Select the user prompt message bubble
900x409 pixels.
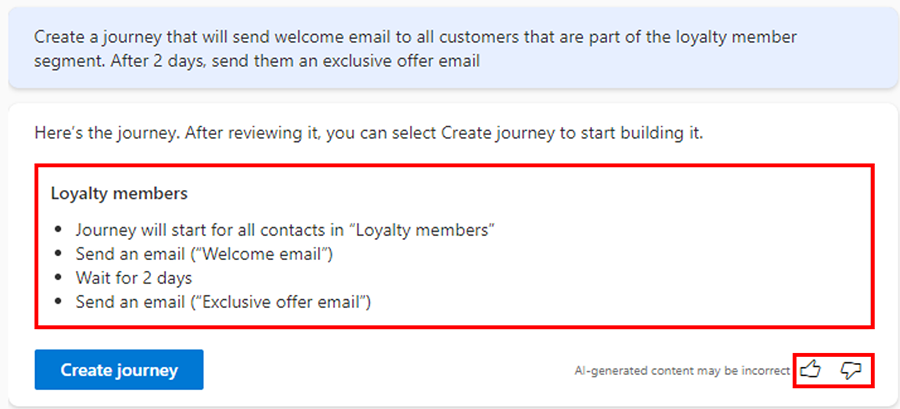[x=450, y=48]
